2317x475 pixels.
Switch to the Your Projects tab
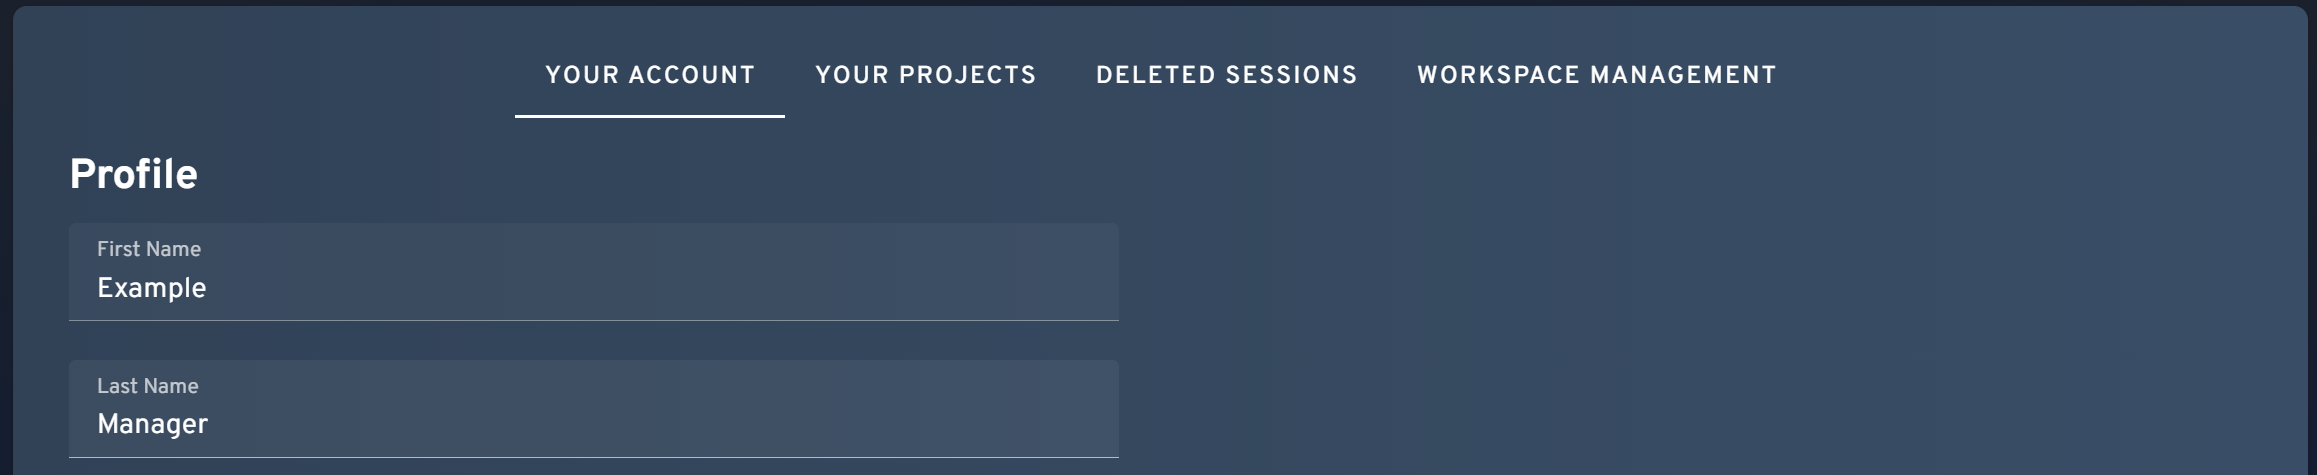point(925,76)
